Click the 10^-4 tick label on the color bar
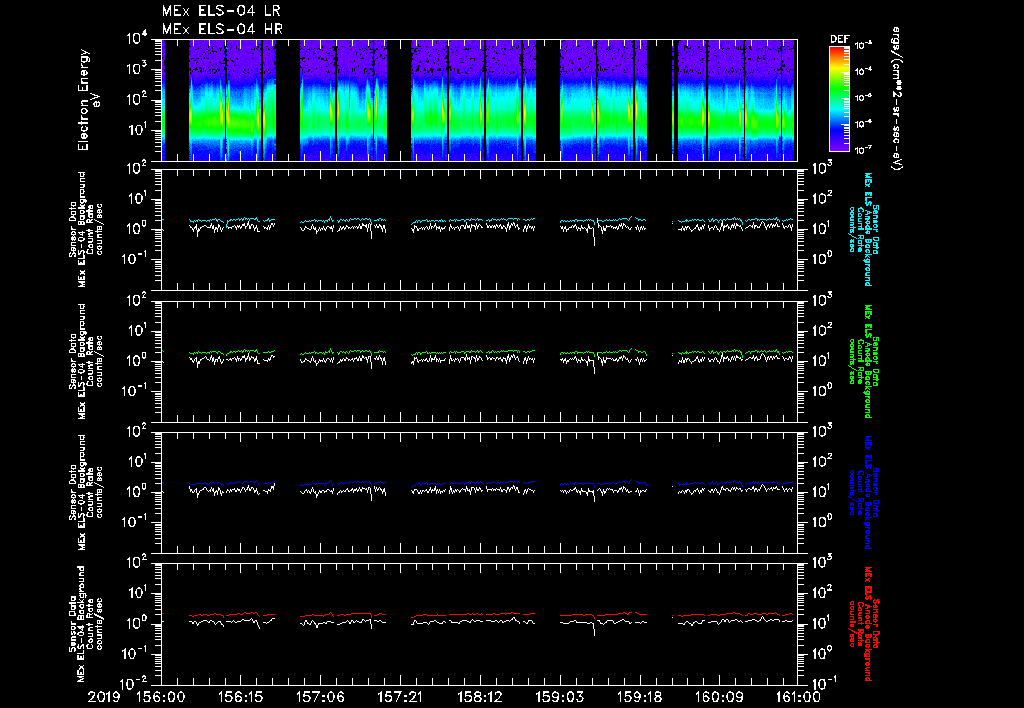Image resolution: width=1024 pixels, height=708 pixels. pyautogui.click(x=863, y=71)
